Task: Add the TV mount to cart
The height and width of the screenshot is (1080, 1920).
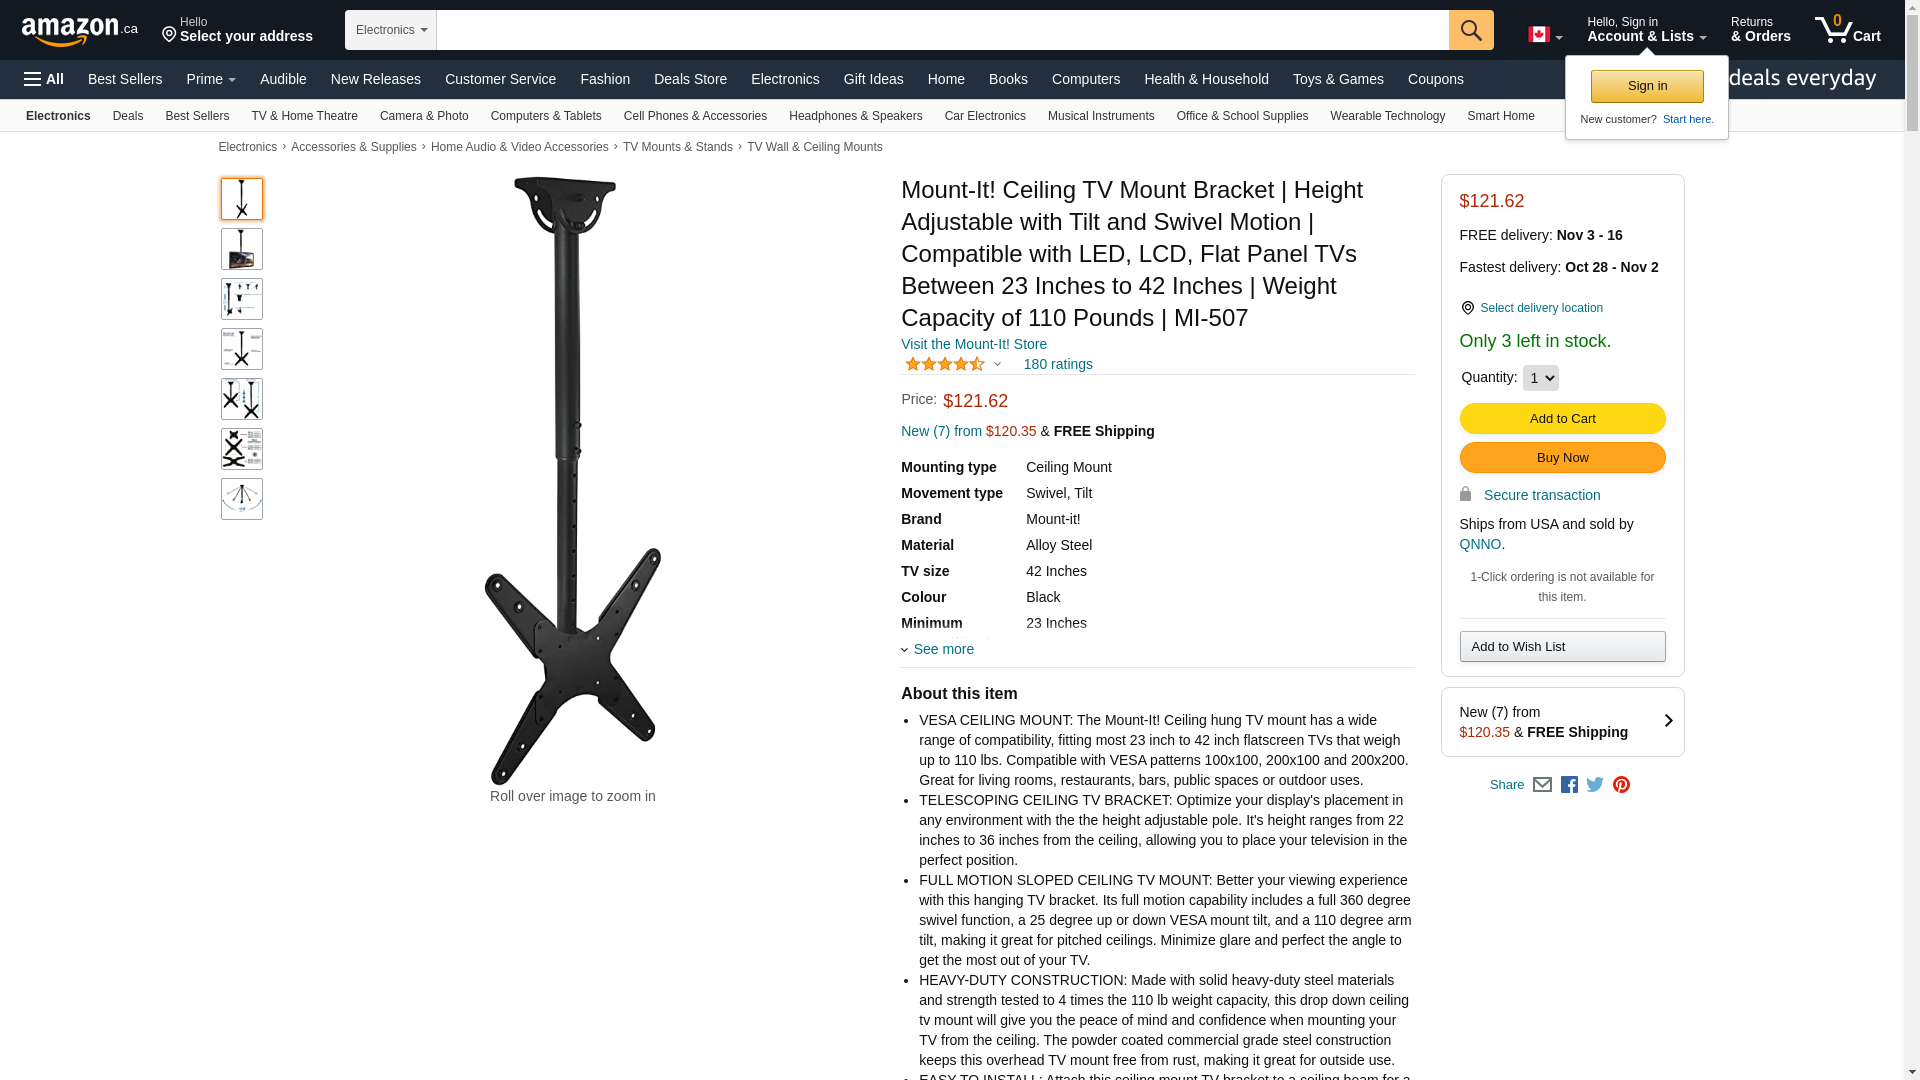Action: pos(1562,418)
